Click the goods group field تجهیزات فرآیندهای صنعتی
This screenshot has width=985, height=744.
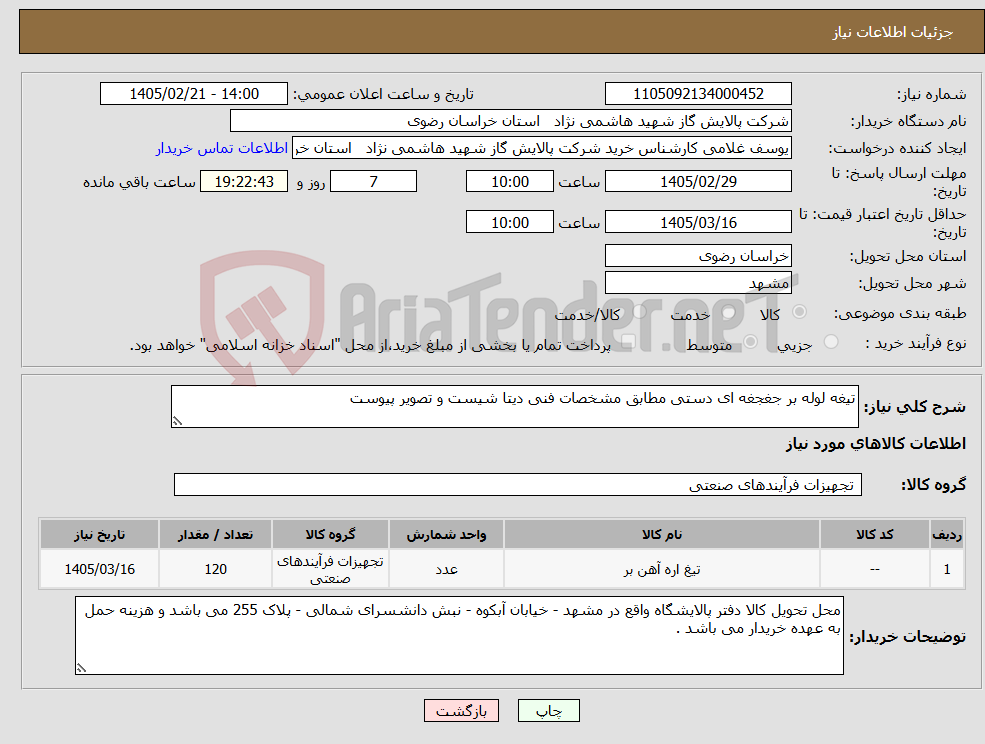518,484
